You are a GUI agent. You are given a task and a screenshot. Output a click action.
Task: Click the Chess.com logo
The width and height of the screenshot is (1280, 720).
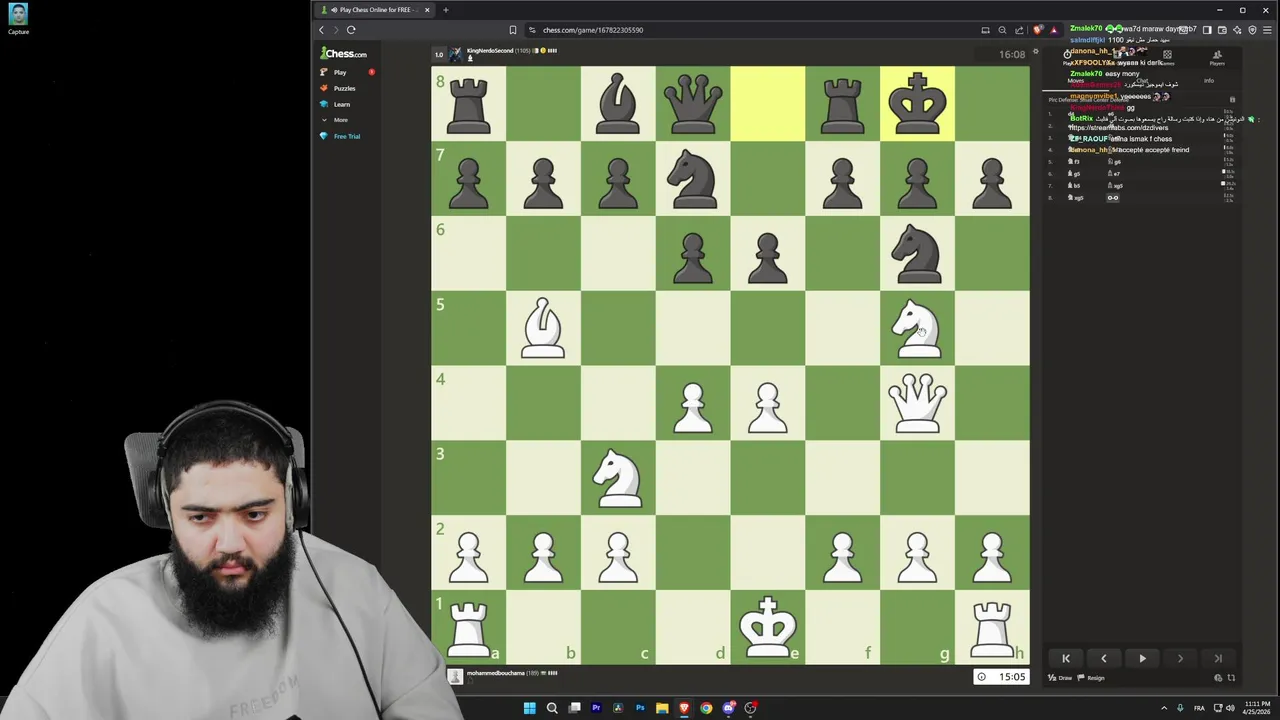tap(344, 54)
